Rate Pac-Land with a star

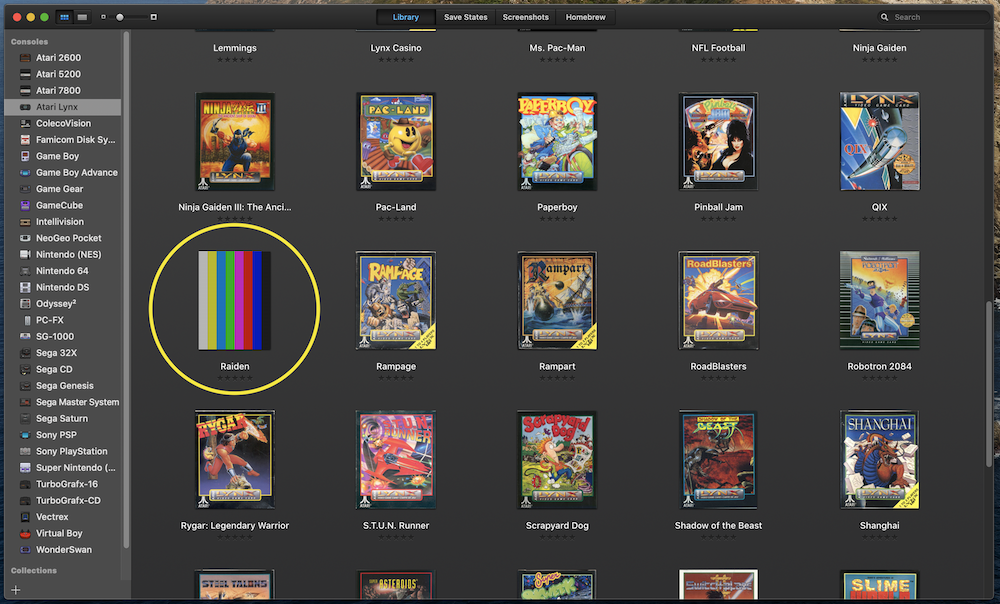pyautogui.click(x=395, y=221)
